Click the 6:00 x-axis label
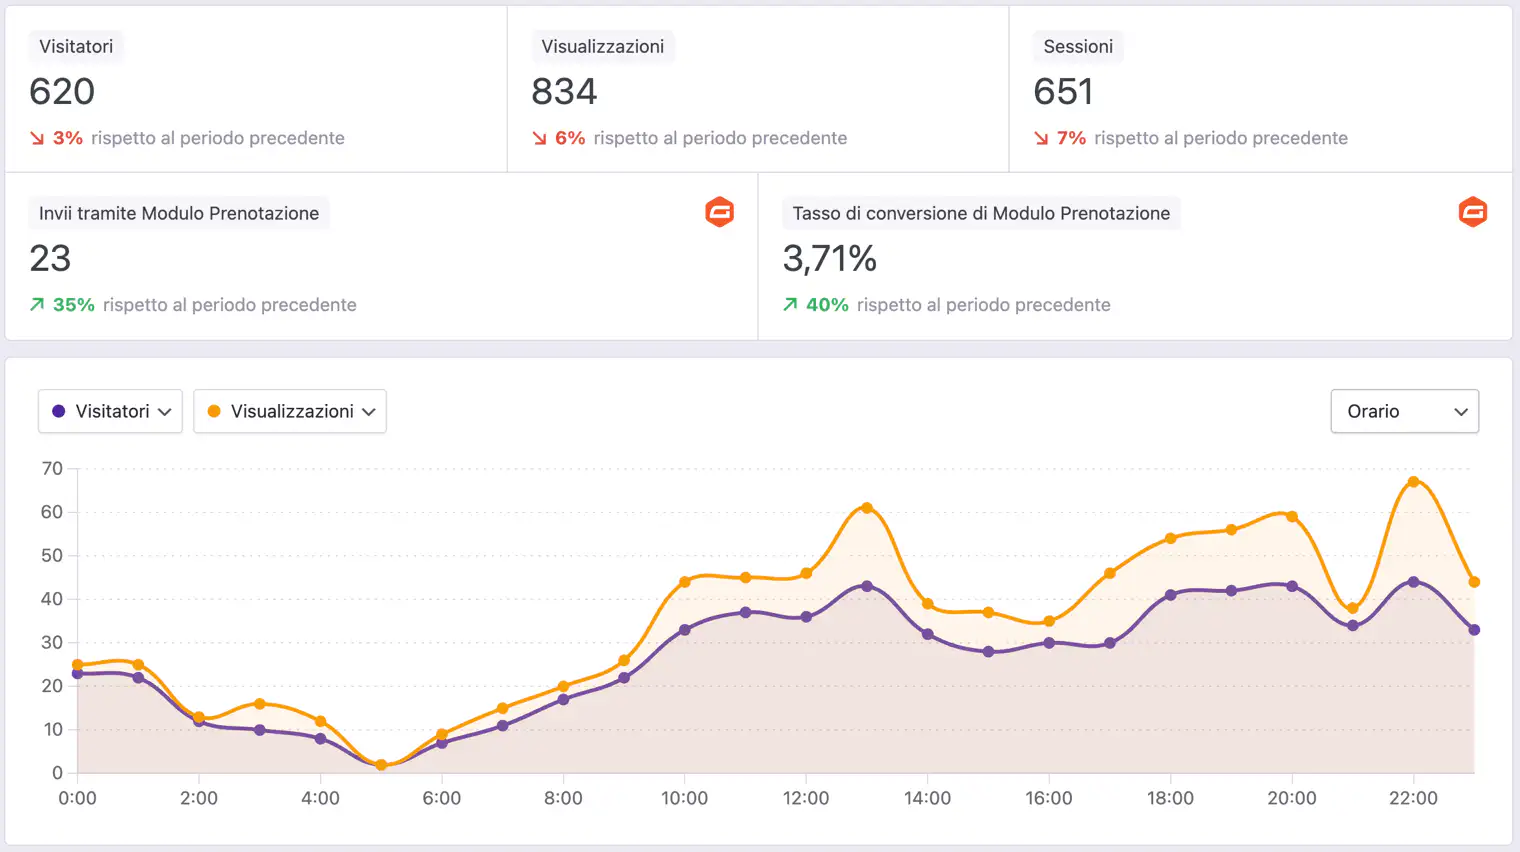Screen dimensions: 1520x852 click(442, 798)
